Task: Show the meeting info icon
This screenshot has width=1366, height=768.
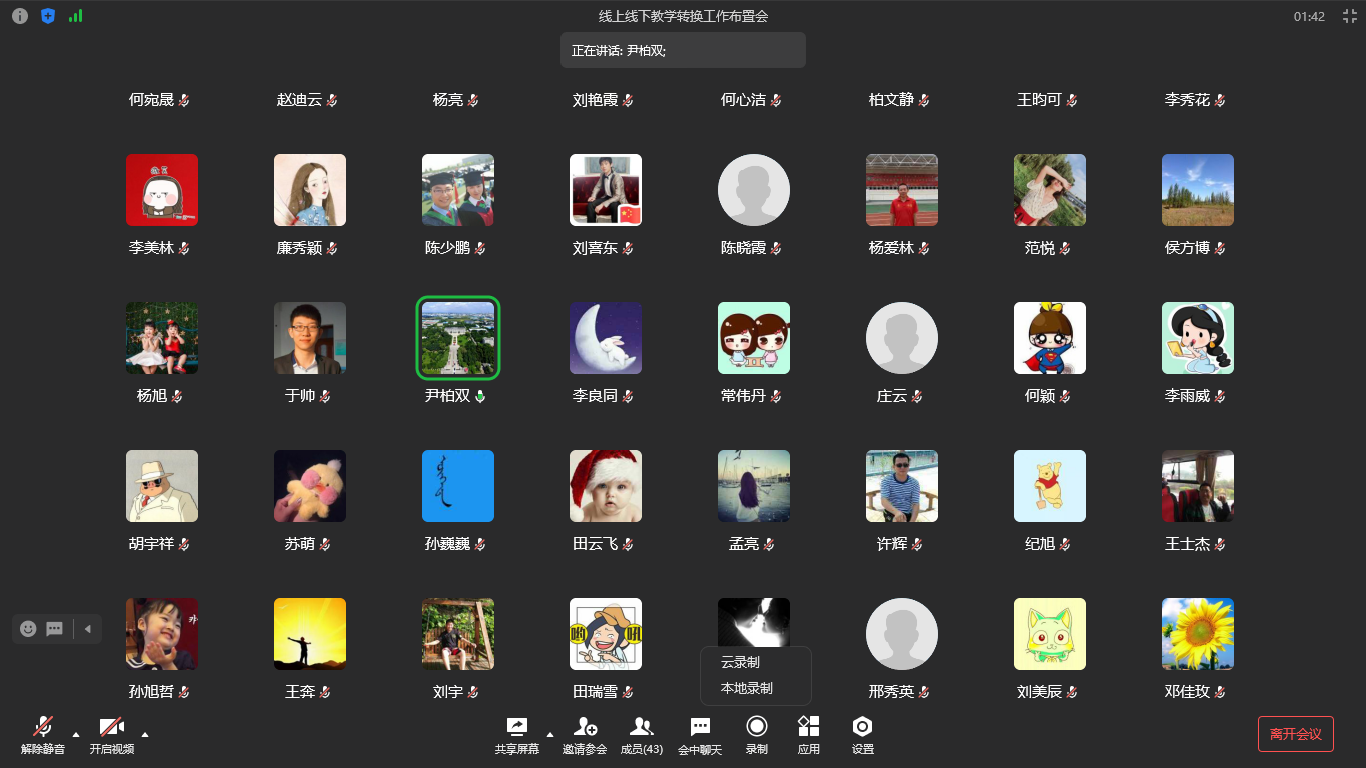Action: (20, 16)
